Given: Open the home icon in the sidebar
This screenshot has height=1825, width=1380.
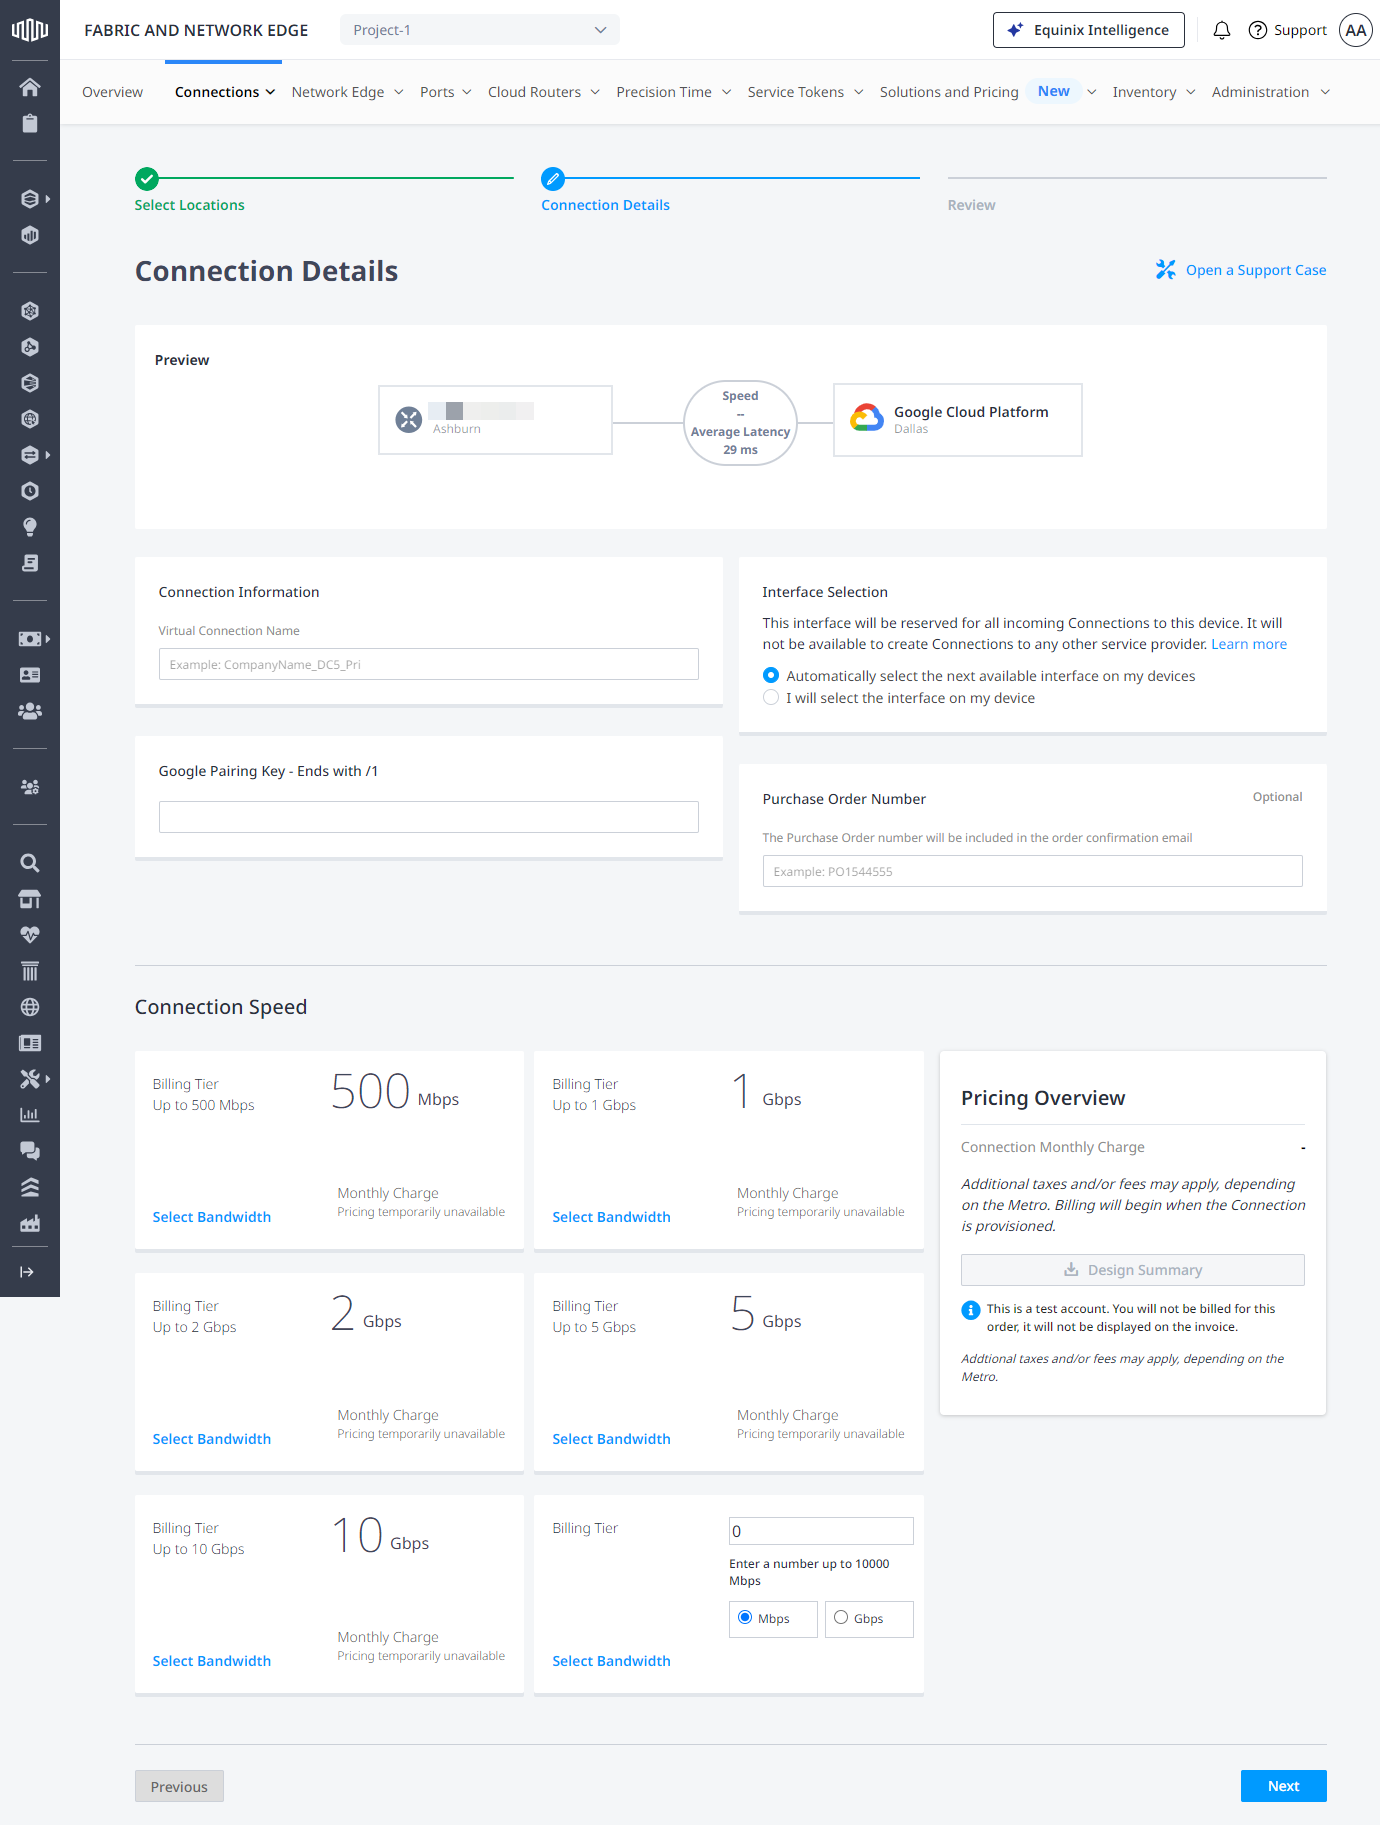Looking at the screenshot, I should pos(30,87).
